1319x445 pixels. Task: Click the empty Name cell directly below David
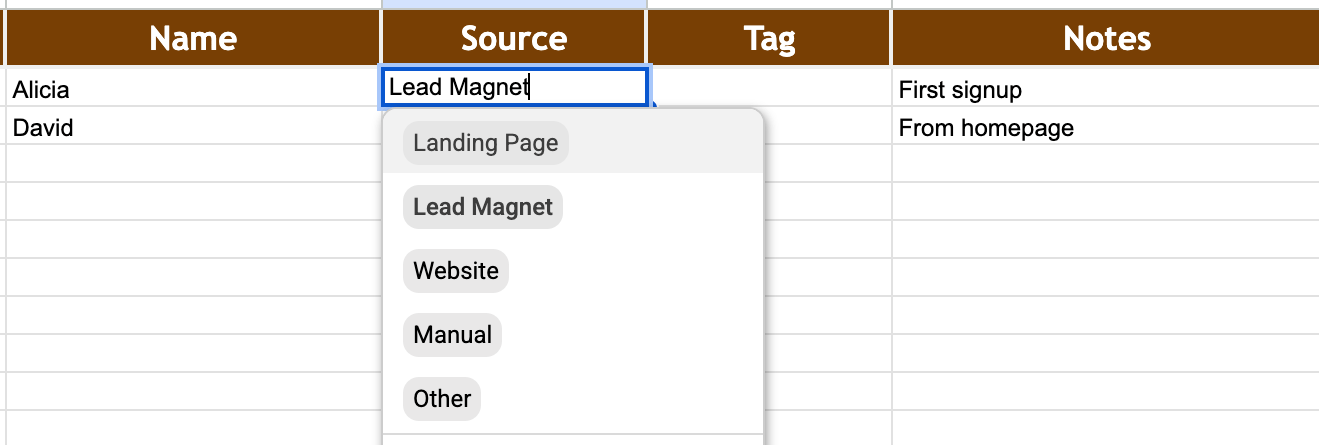[193, 164]
